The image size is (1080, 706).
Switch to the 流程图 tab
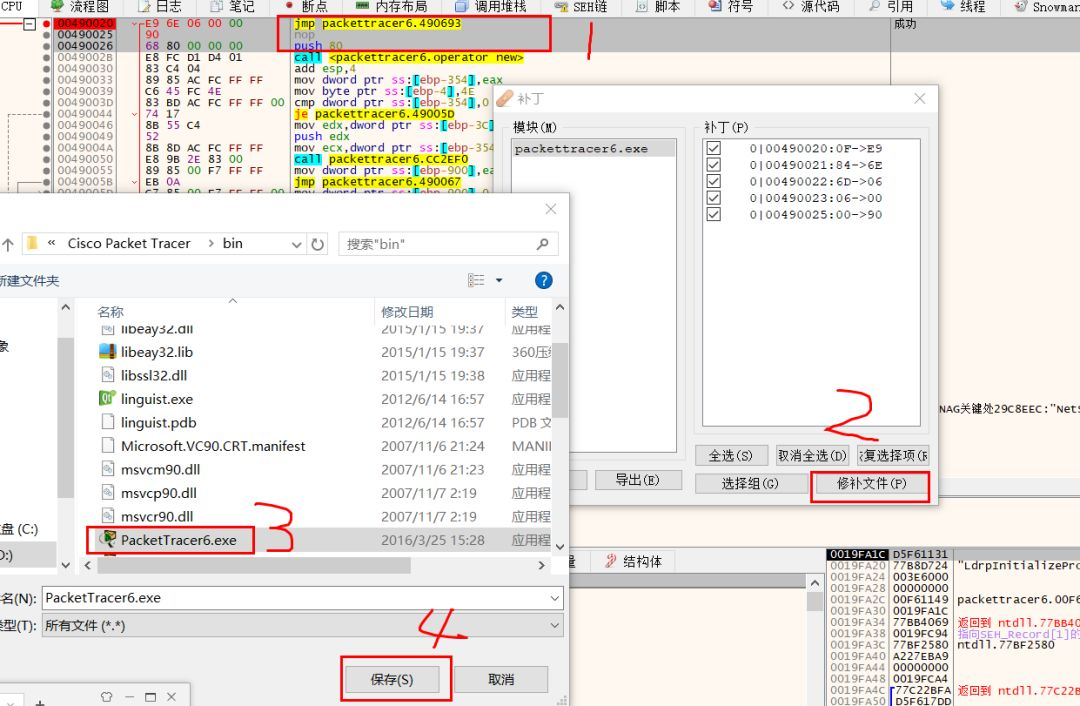click(x=81, y=6)
